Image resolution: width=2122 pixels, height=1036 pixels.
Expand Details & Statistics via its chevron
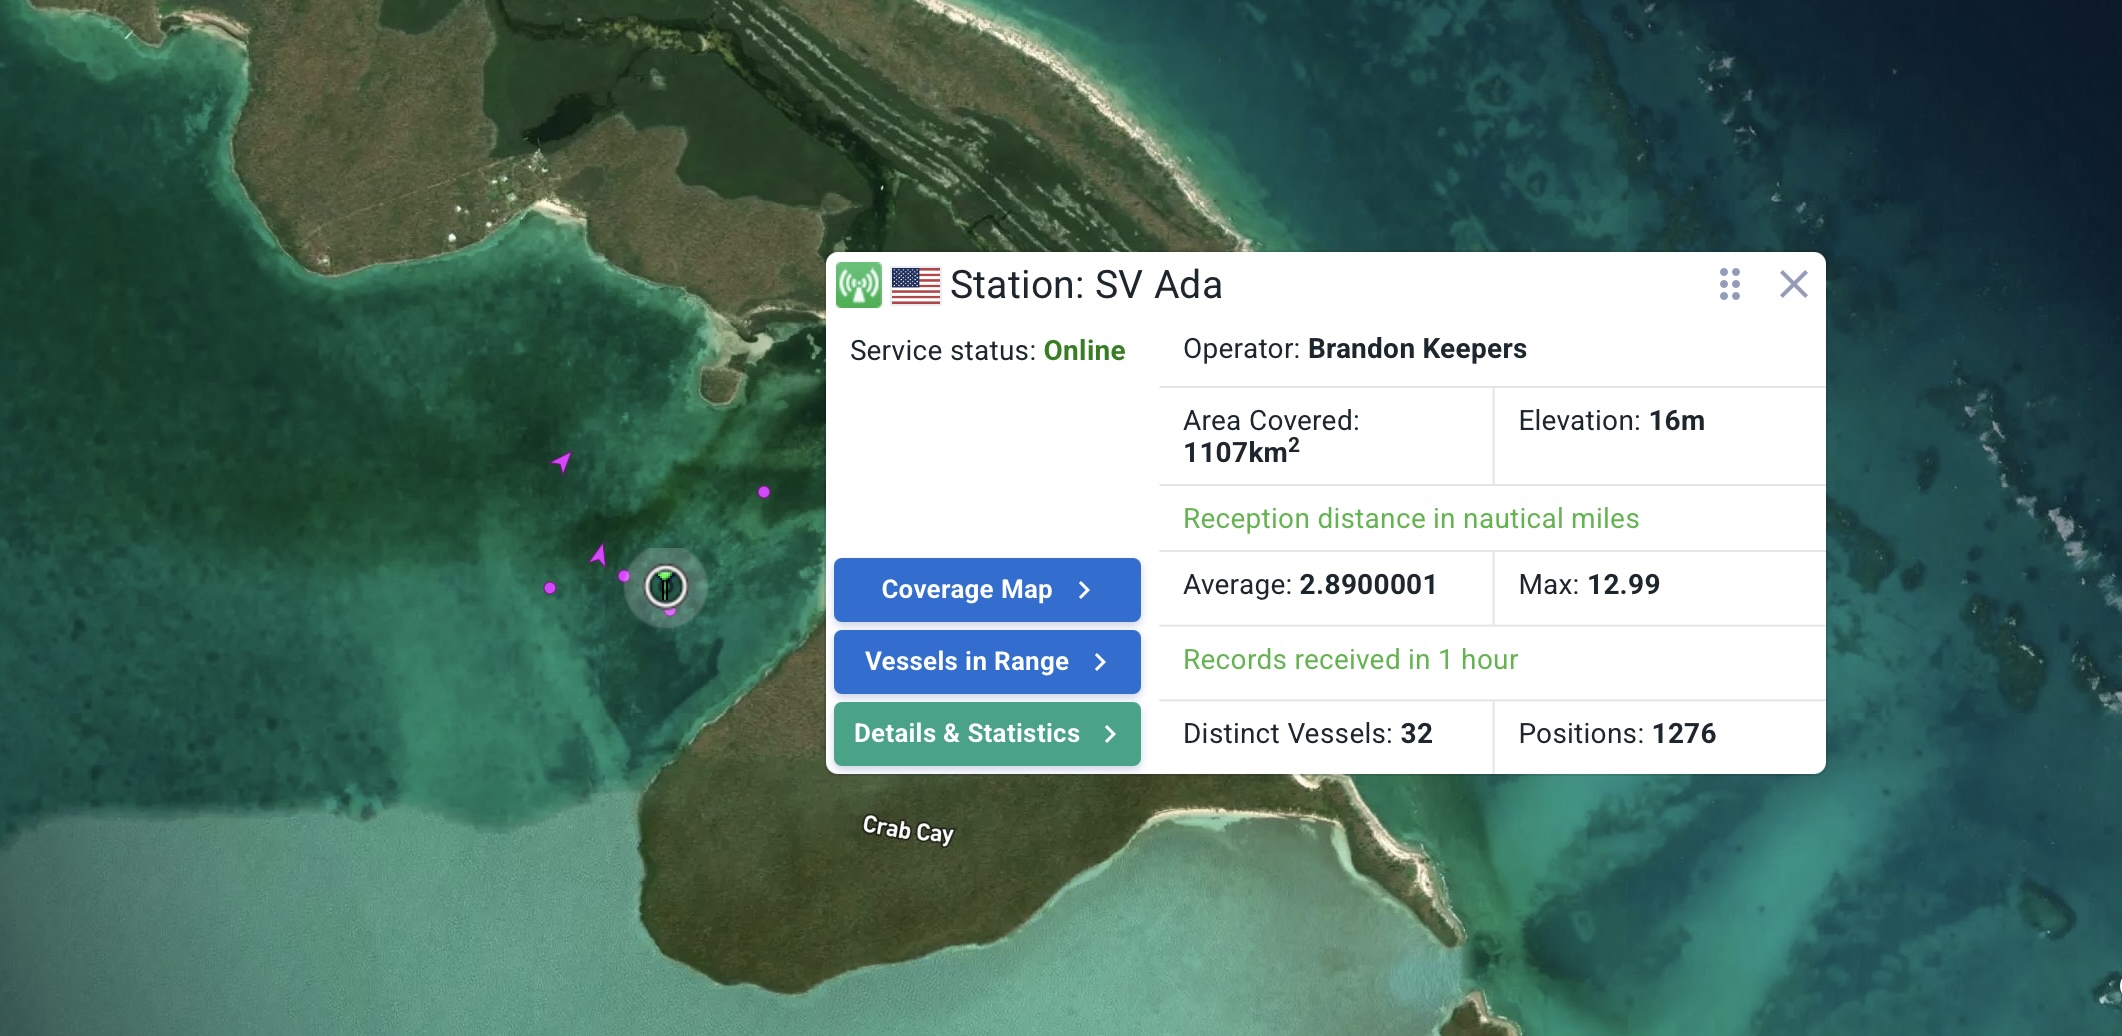pos(1110,734)
